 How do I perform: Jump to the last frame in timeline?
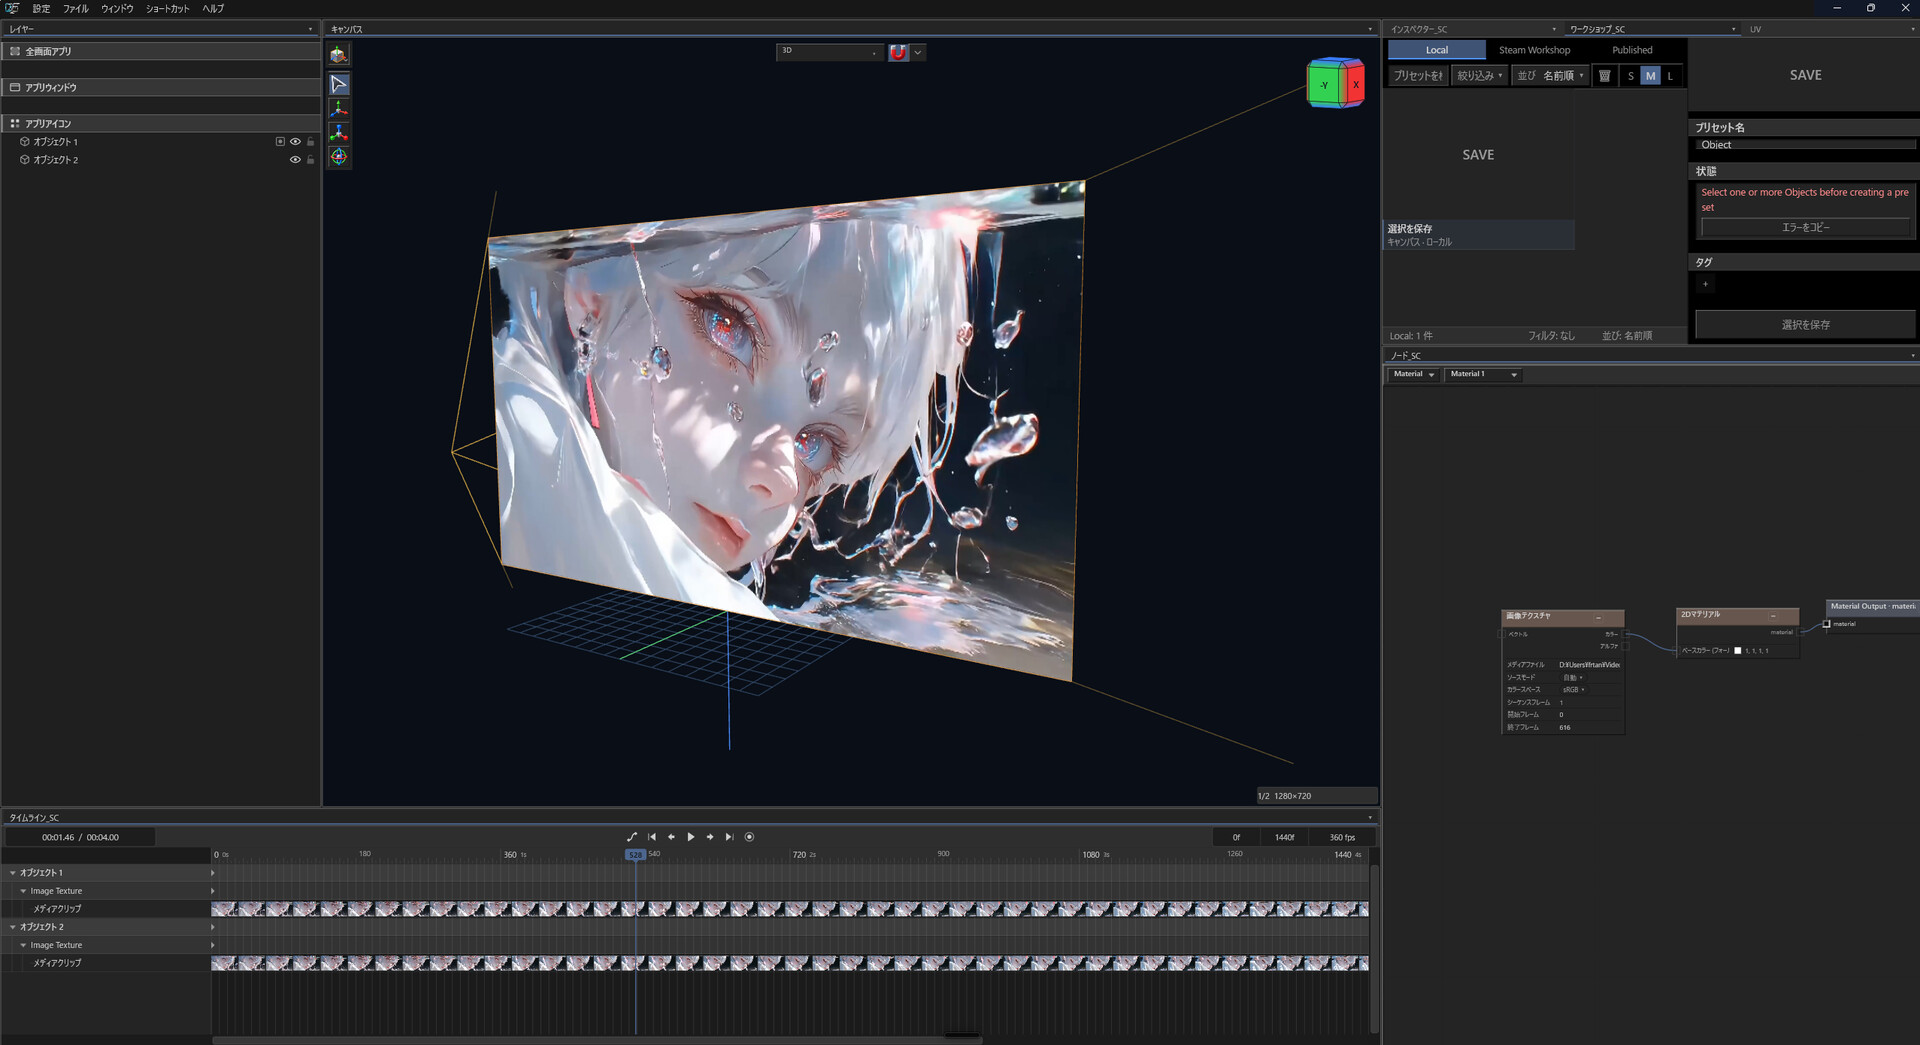point(729,837)
